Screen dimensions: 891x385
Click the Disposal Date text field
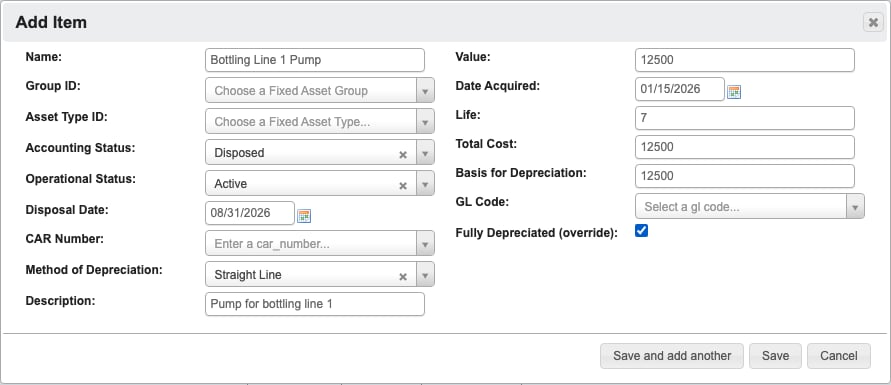(250, 213)
